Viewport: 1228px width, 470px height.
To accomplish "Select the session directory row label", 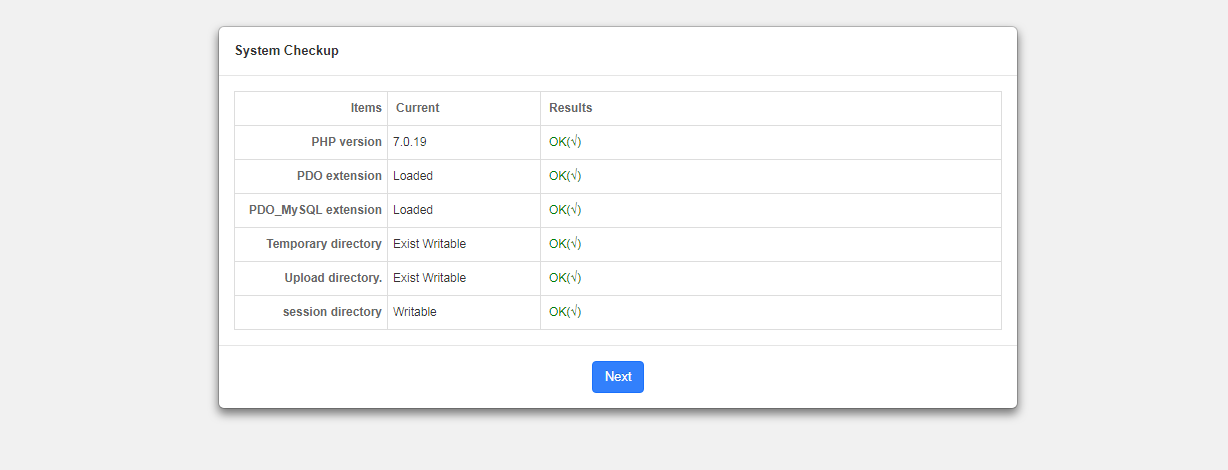I will [332, 312].
